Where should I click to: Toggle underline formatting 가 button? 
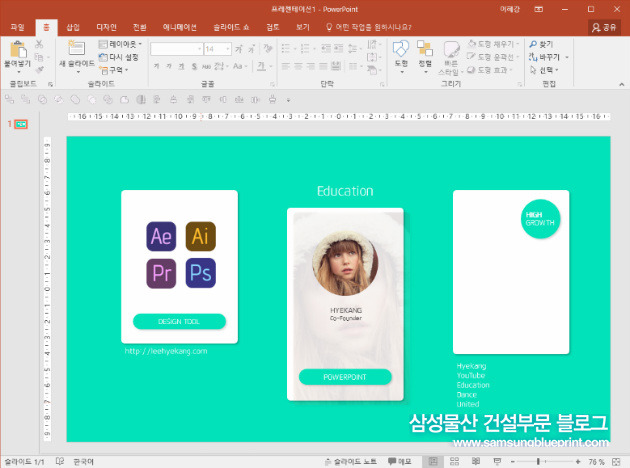(182, 66)
